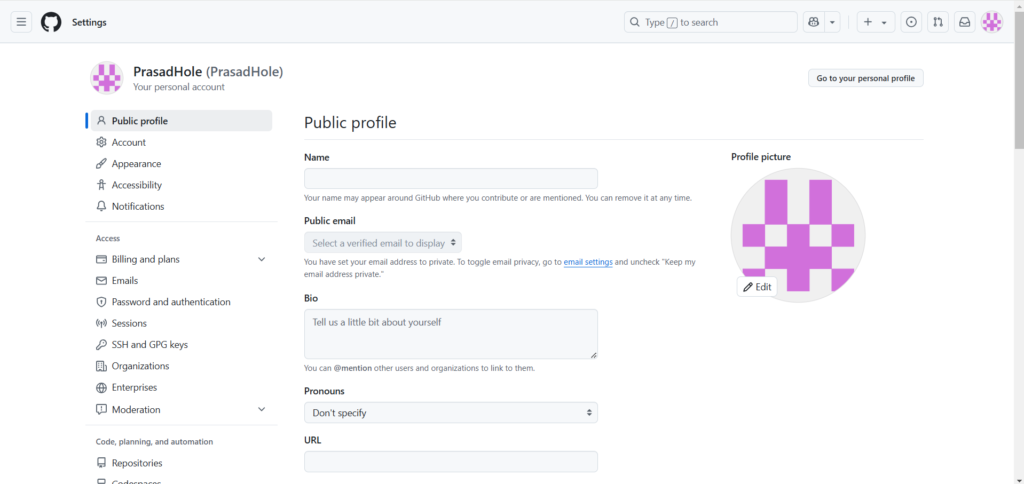Open the Public email dropdown
This screenshot has height=484, width=1024.
(383, 243)
